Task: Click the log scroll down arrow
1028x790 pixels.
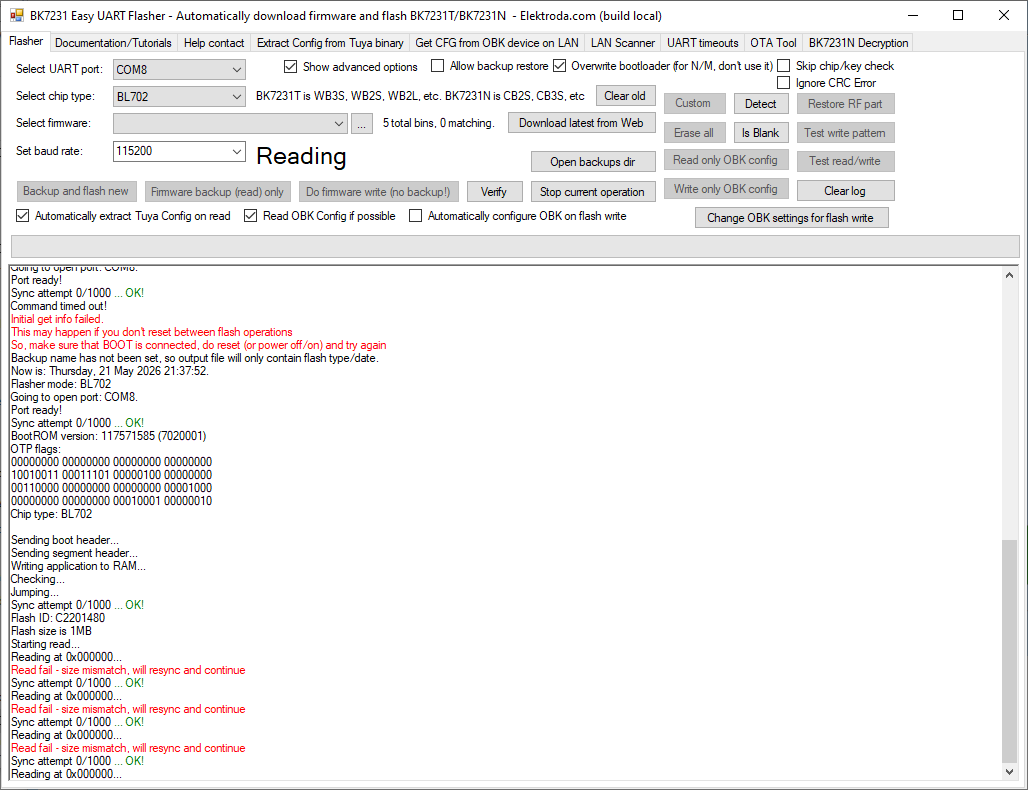Action: [1010, 772]
